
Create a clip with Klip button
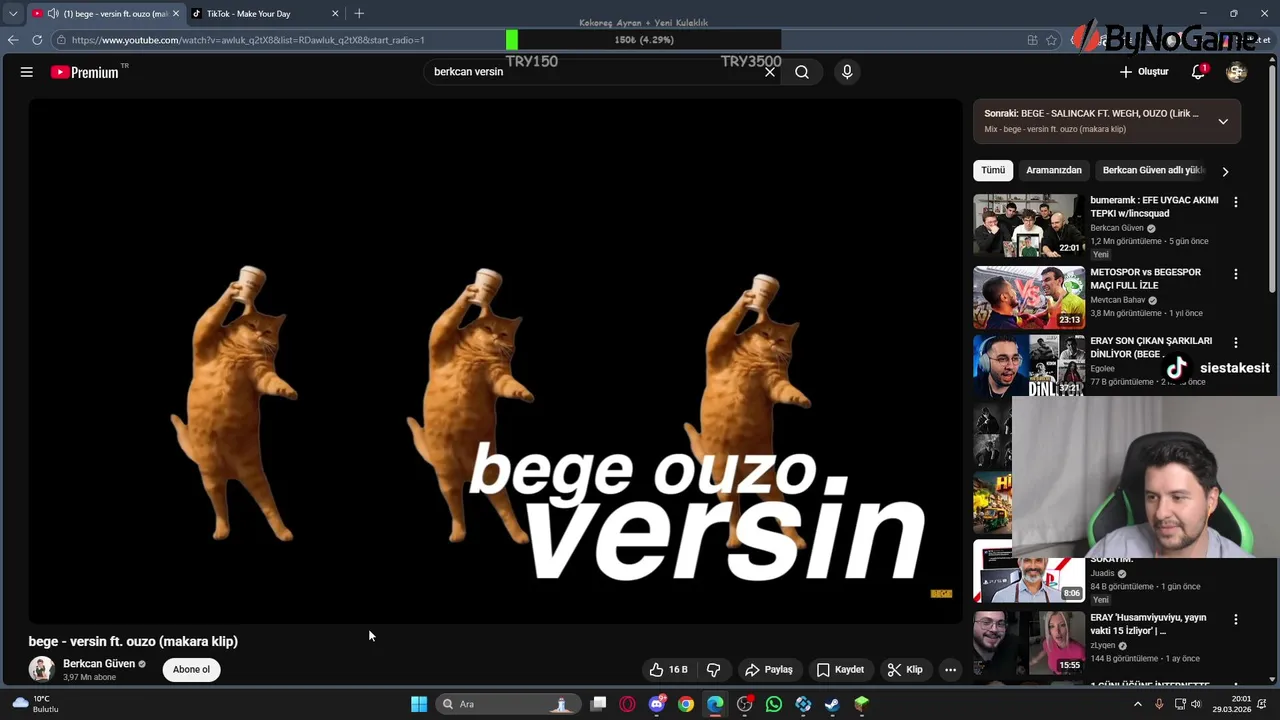(905, 670)
